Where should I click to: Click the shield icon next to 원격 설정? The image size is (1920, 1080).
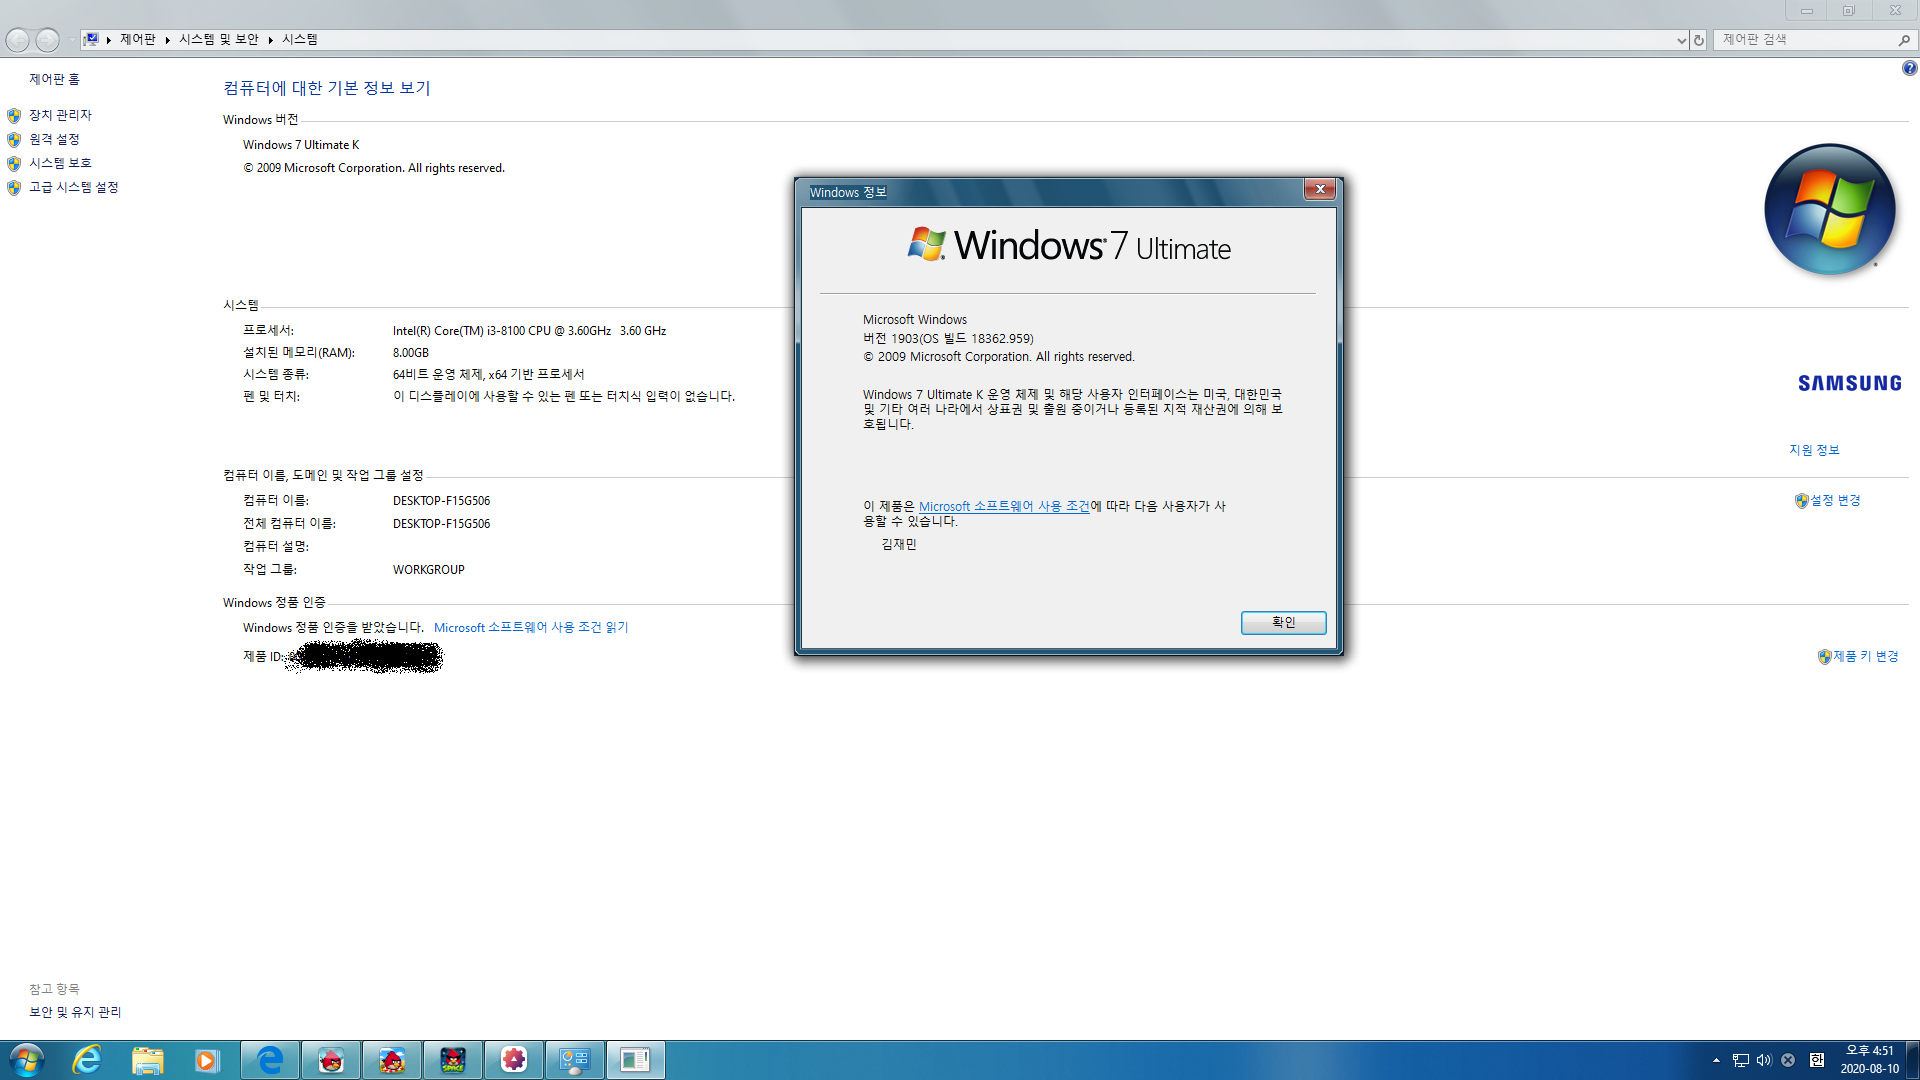pyautogui.click(x=14, y=140)
